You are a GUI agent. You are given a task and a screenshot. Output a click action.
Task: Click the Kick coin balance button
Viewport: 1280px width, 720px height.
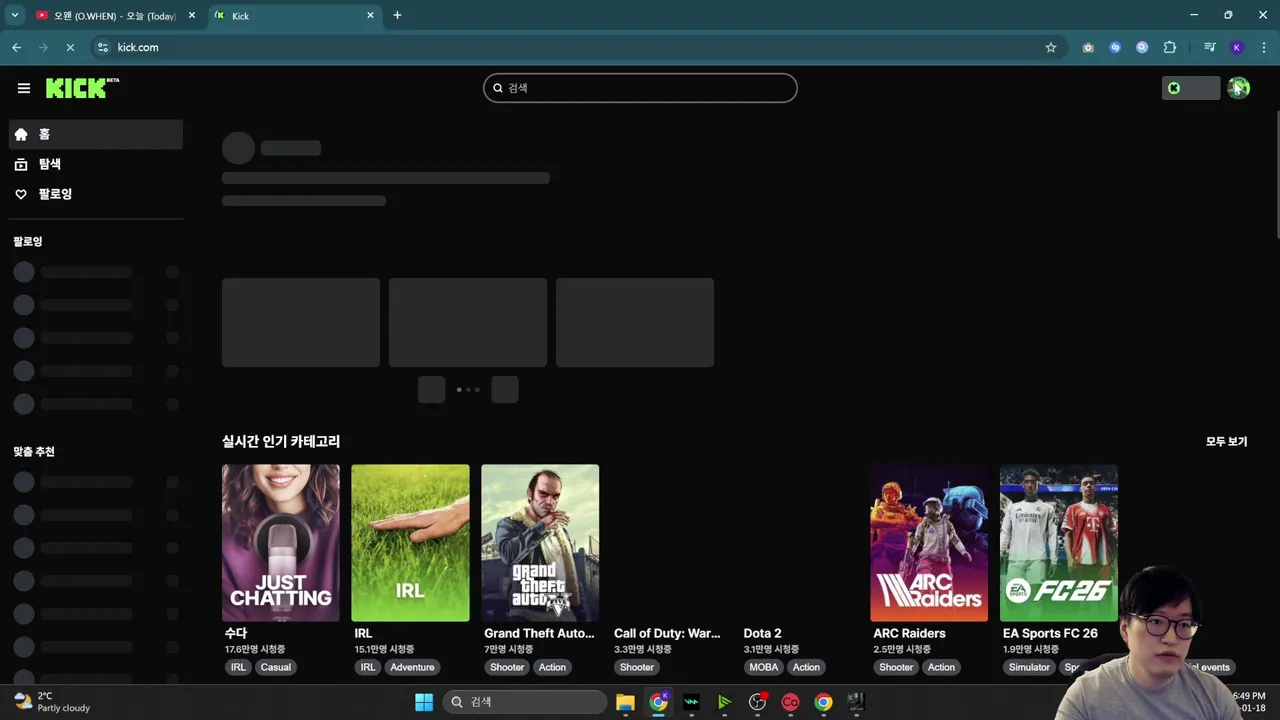(x=1191, y=88)
